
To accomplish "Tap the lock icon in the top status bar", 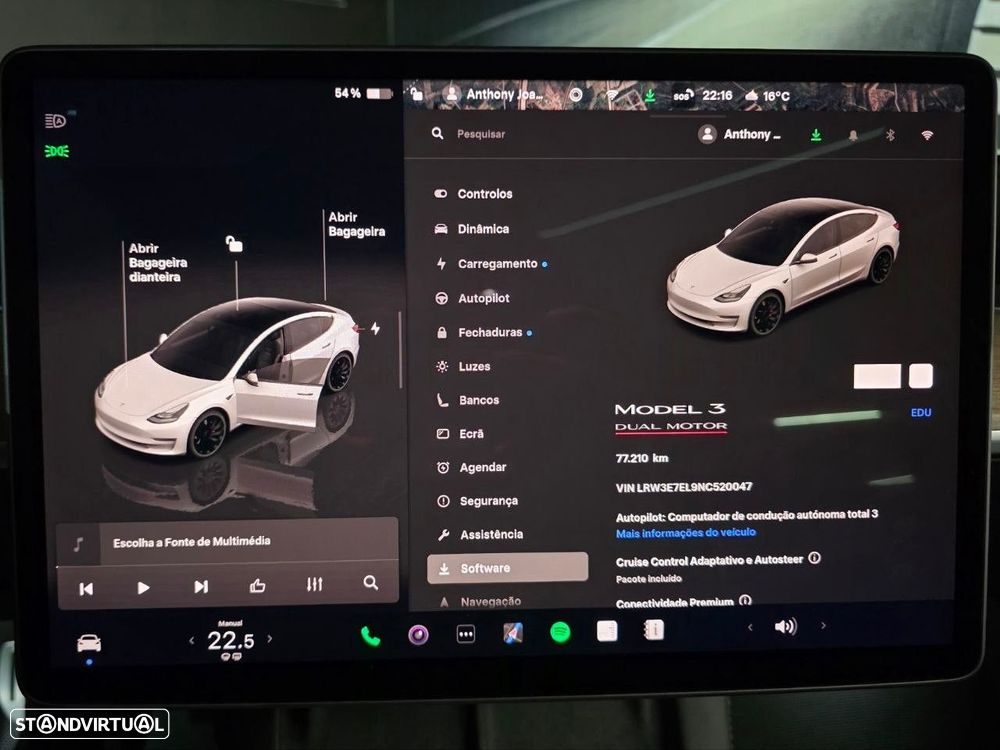I will click(x=416, y=94).
